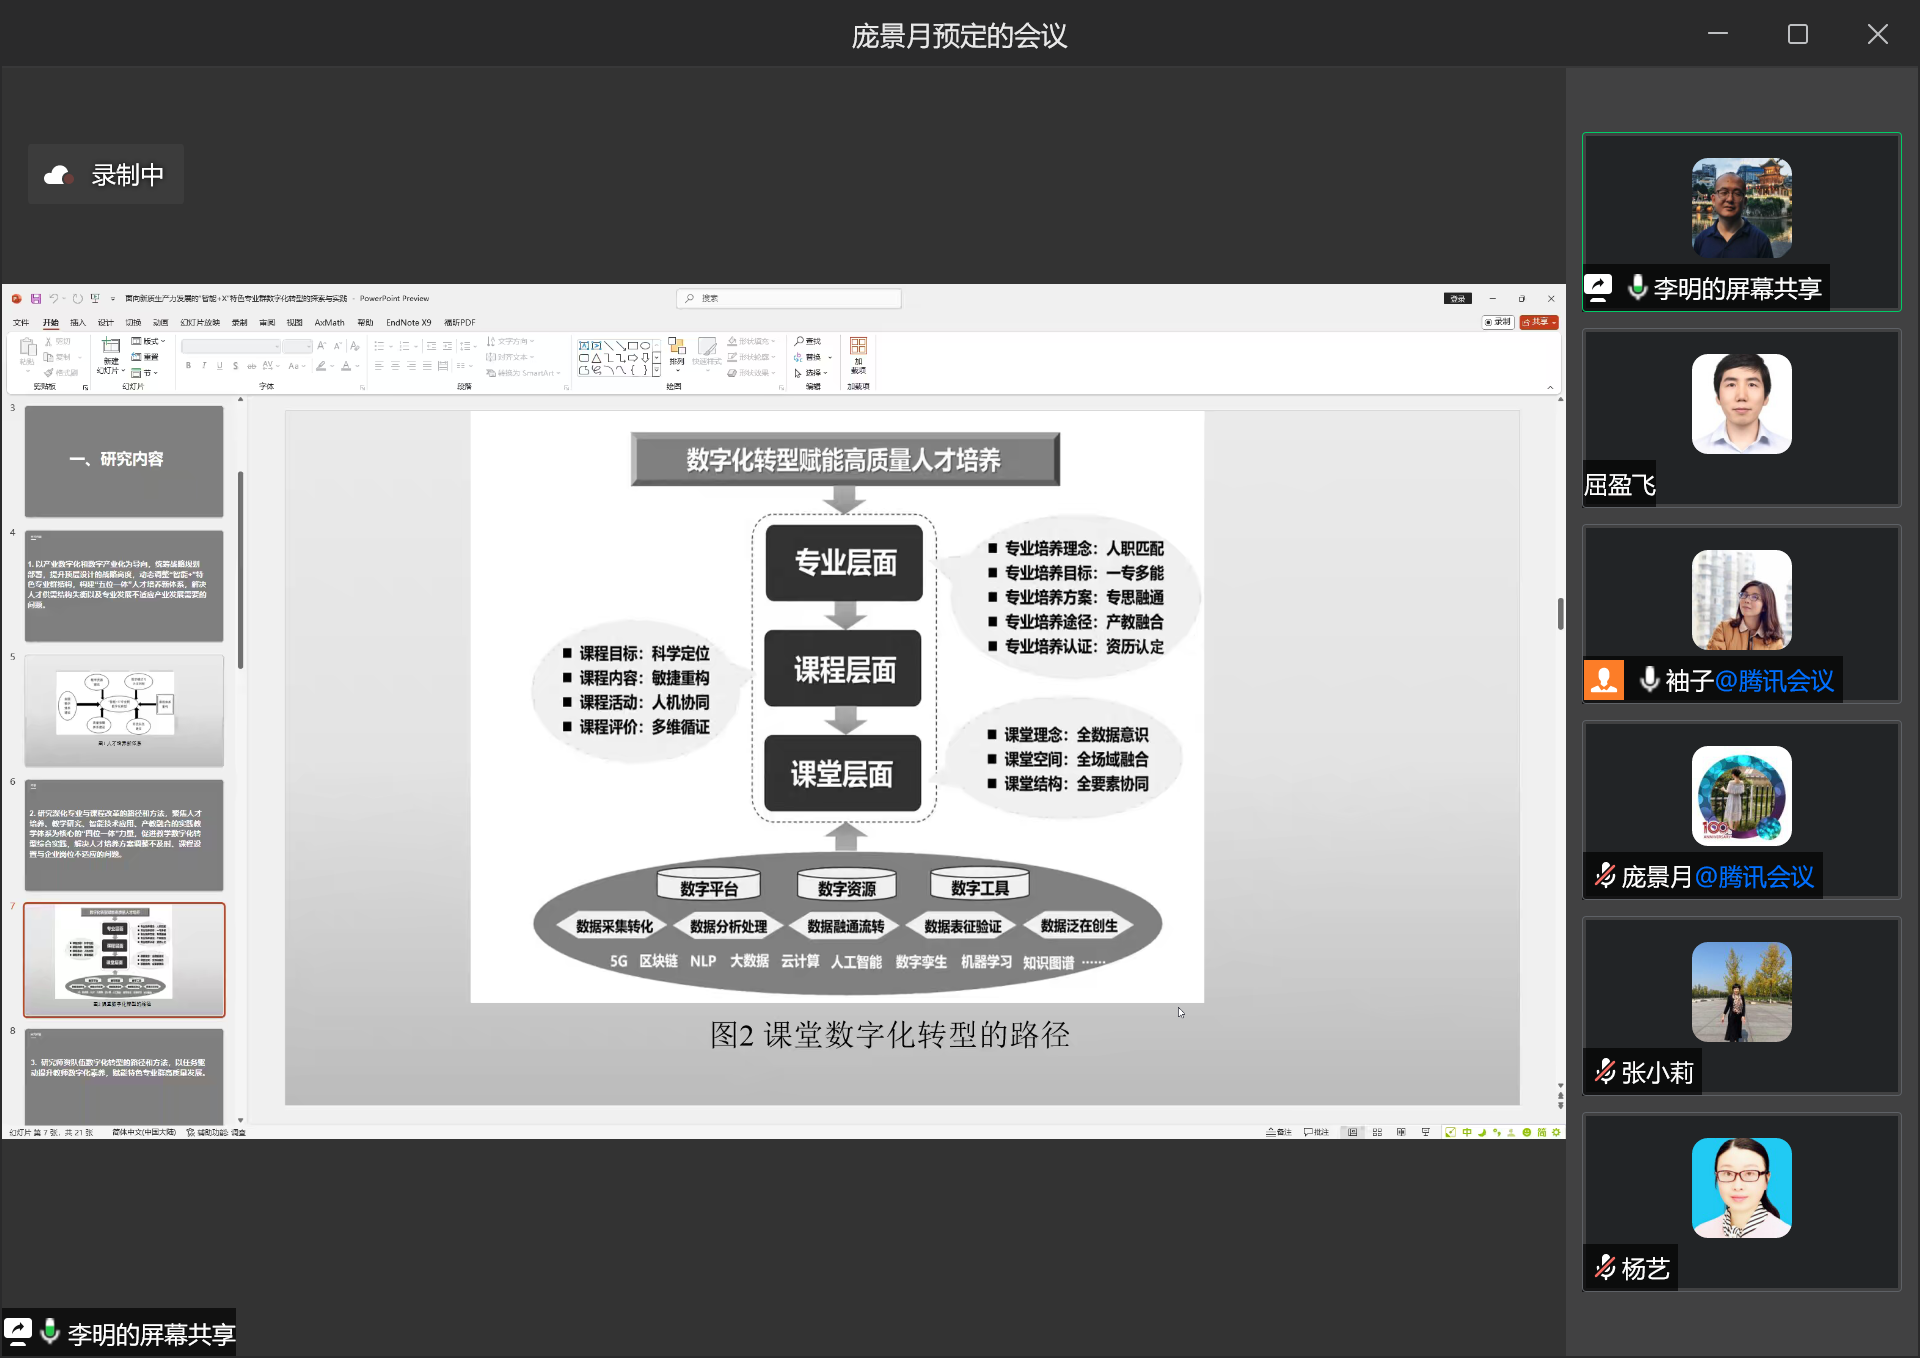Image resolution: width=1920 pixels, height=1358 pixels.
Task: Open the EndNote X9 ribbon tab
Action: pos(408,322)
